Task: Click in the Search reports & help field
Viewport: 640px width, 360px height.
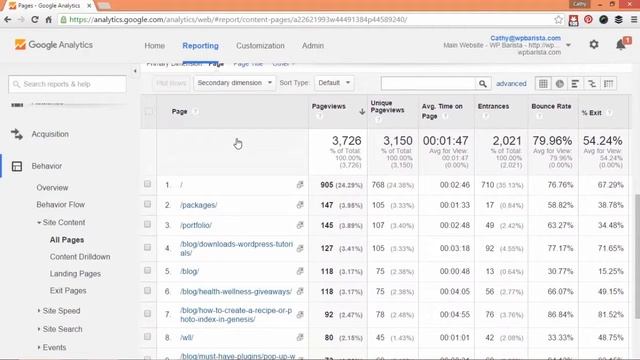Action: pos(67,84)
